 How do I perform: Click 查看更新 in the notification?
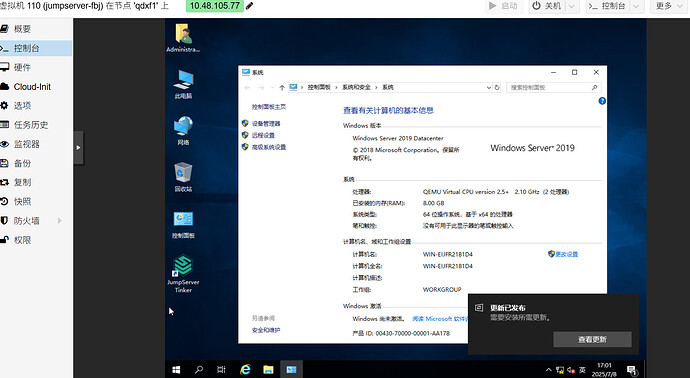592,339
